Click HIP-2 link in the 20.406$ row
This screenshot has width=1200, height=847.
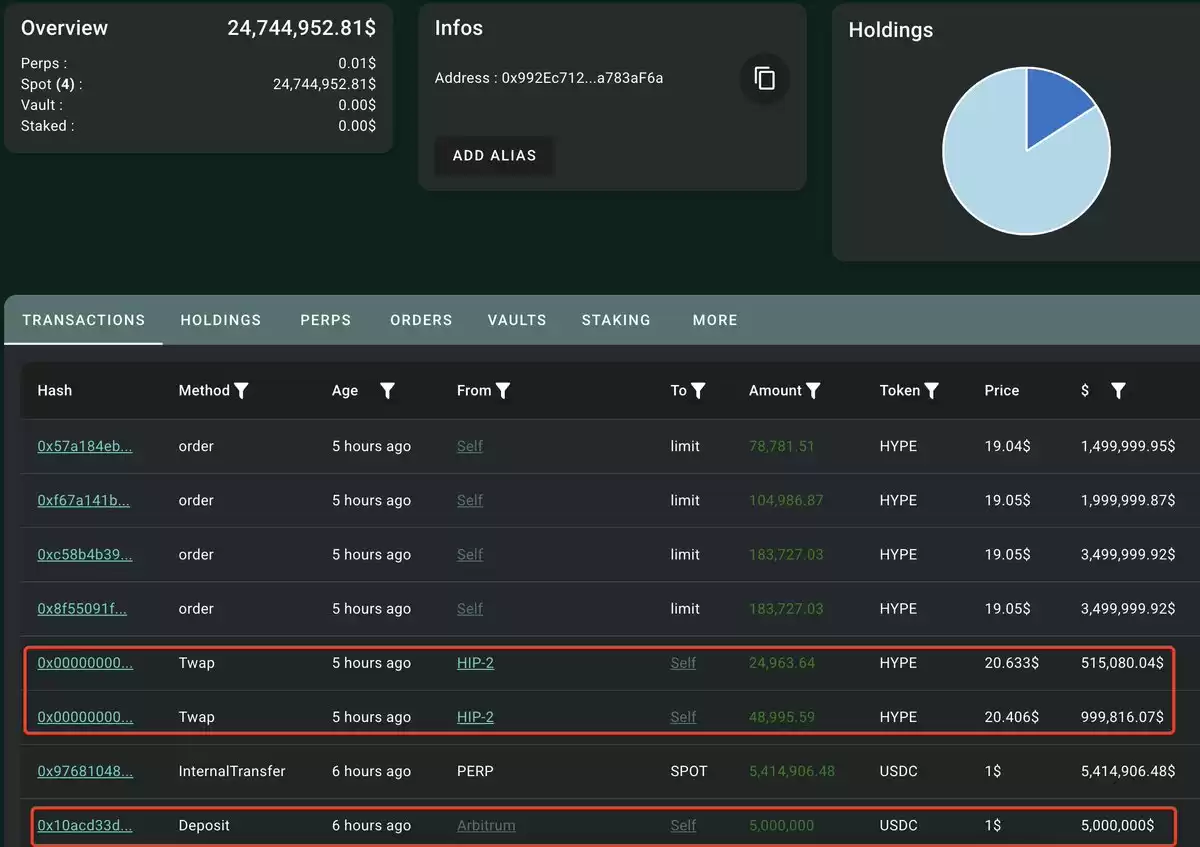(x=475, y=717)
